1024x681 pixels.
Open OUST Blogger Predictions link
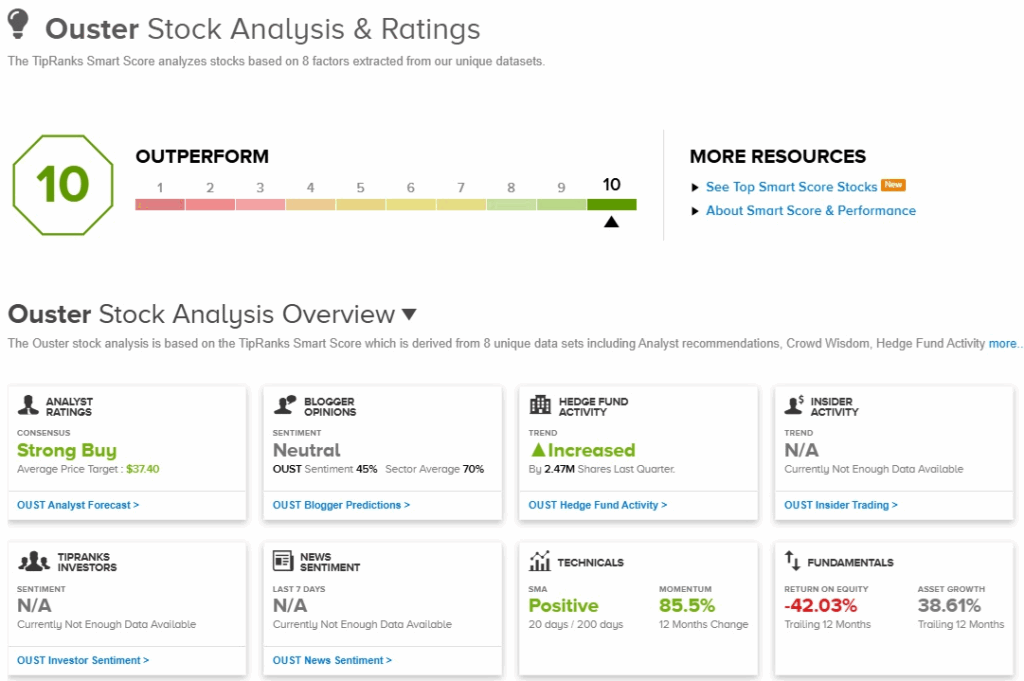click(341, 505)
